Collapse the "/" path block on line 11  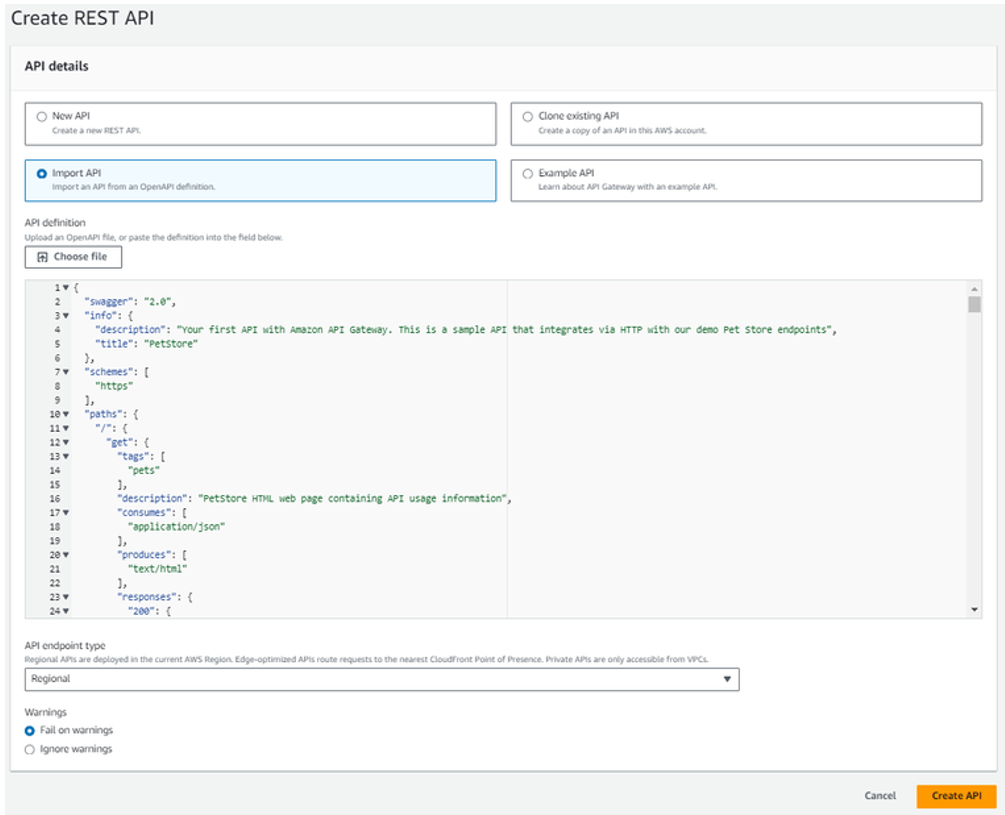pyautogui.click(x=65, y=429)
